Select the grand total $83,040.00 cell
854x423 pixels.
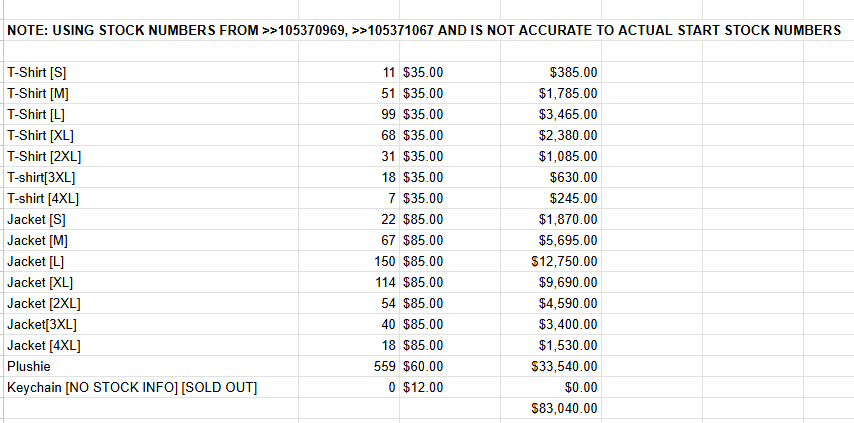point(565,408)
